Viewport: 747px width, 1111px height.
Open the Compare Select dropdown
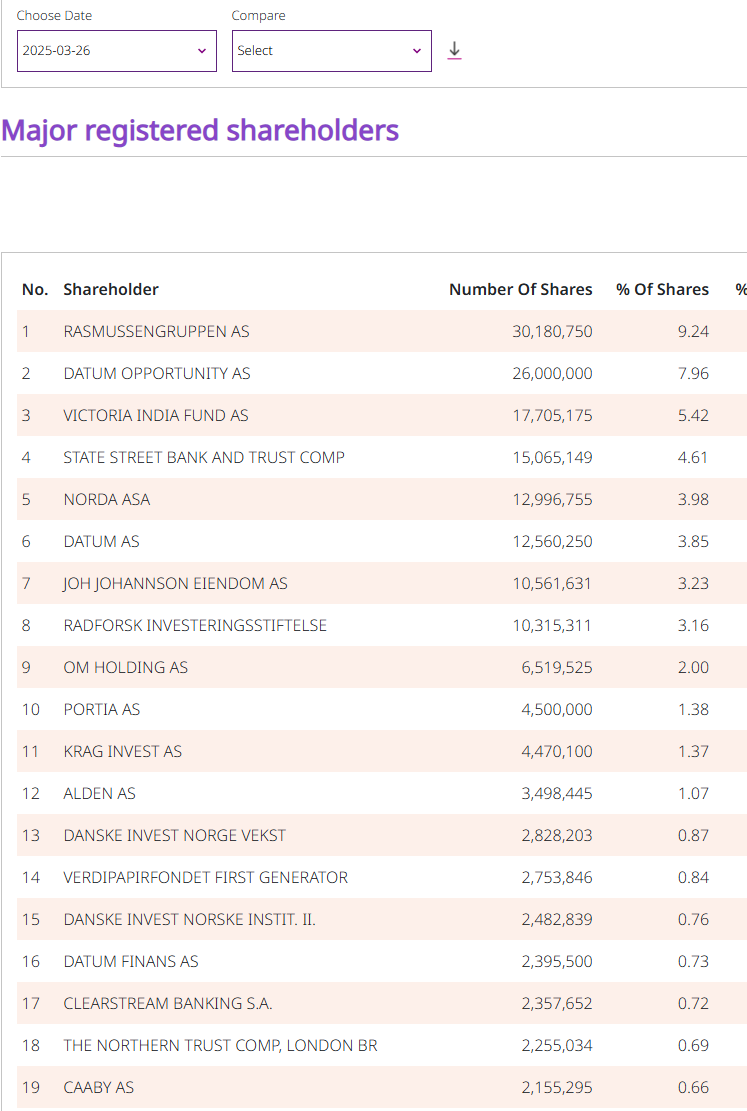[332, 51]
